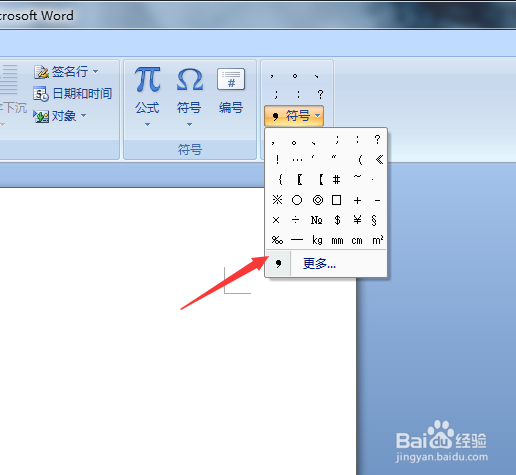
Task: Insert the 。 period from the ribbon quick symbols
Action: pyautogui.click(x=295, y=76)
